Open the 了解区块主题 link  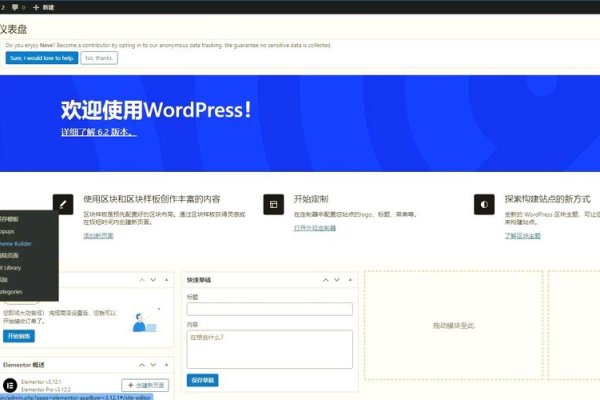[x=522, y=236]
